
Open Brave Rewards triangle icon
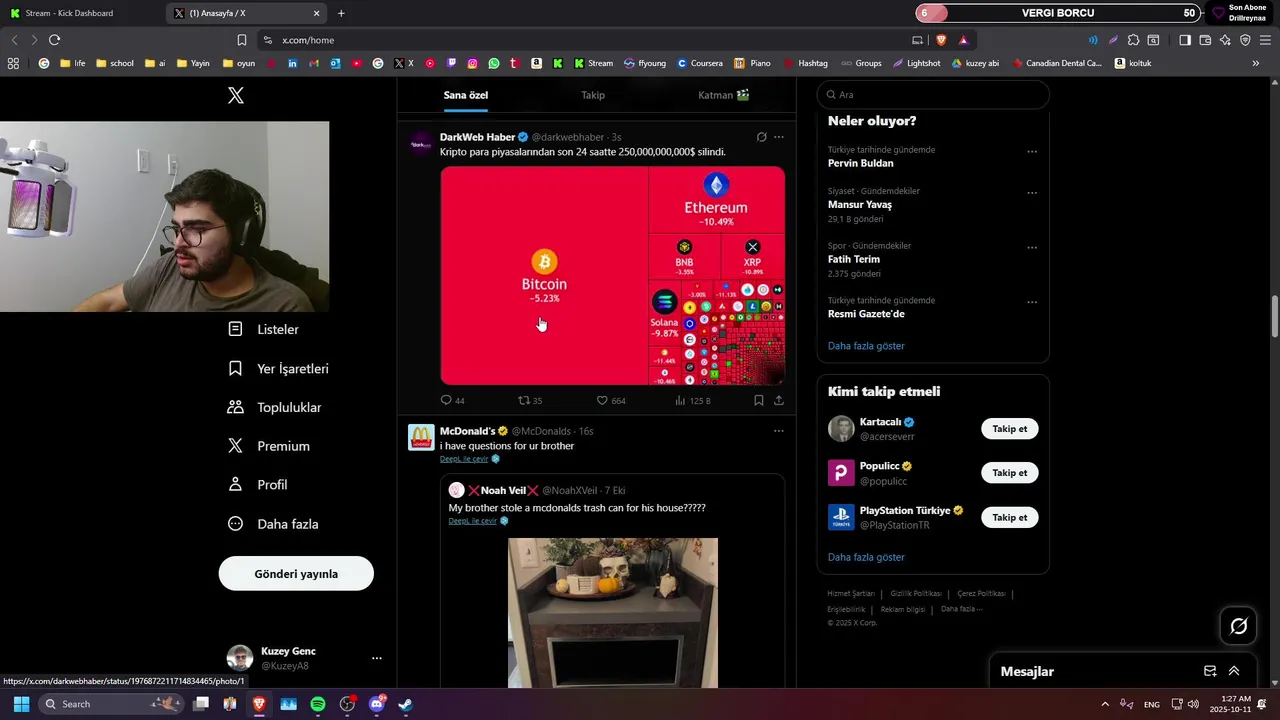point(963,40)
